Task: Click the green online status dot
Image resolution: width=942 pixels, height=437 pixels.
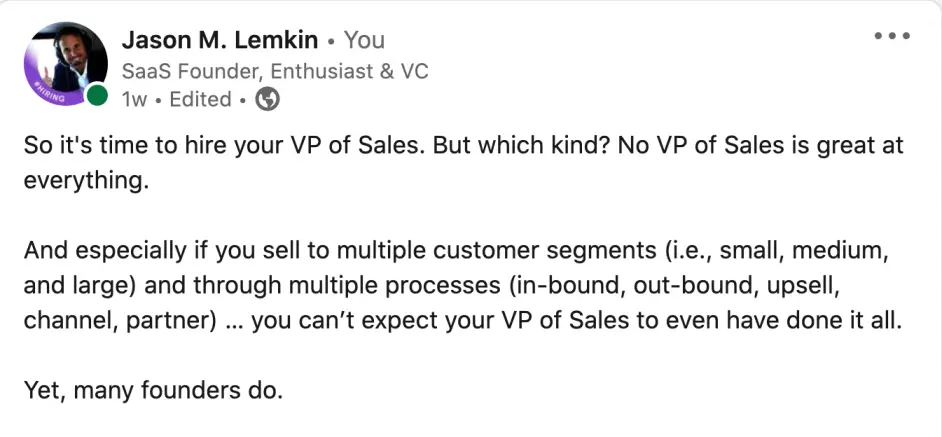Action: tap(97, 97)
